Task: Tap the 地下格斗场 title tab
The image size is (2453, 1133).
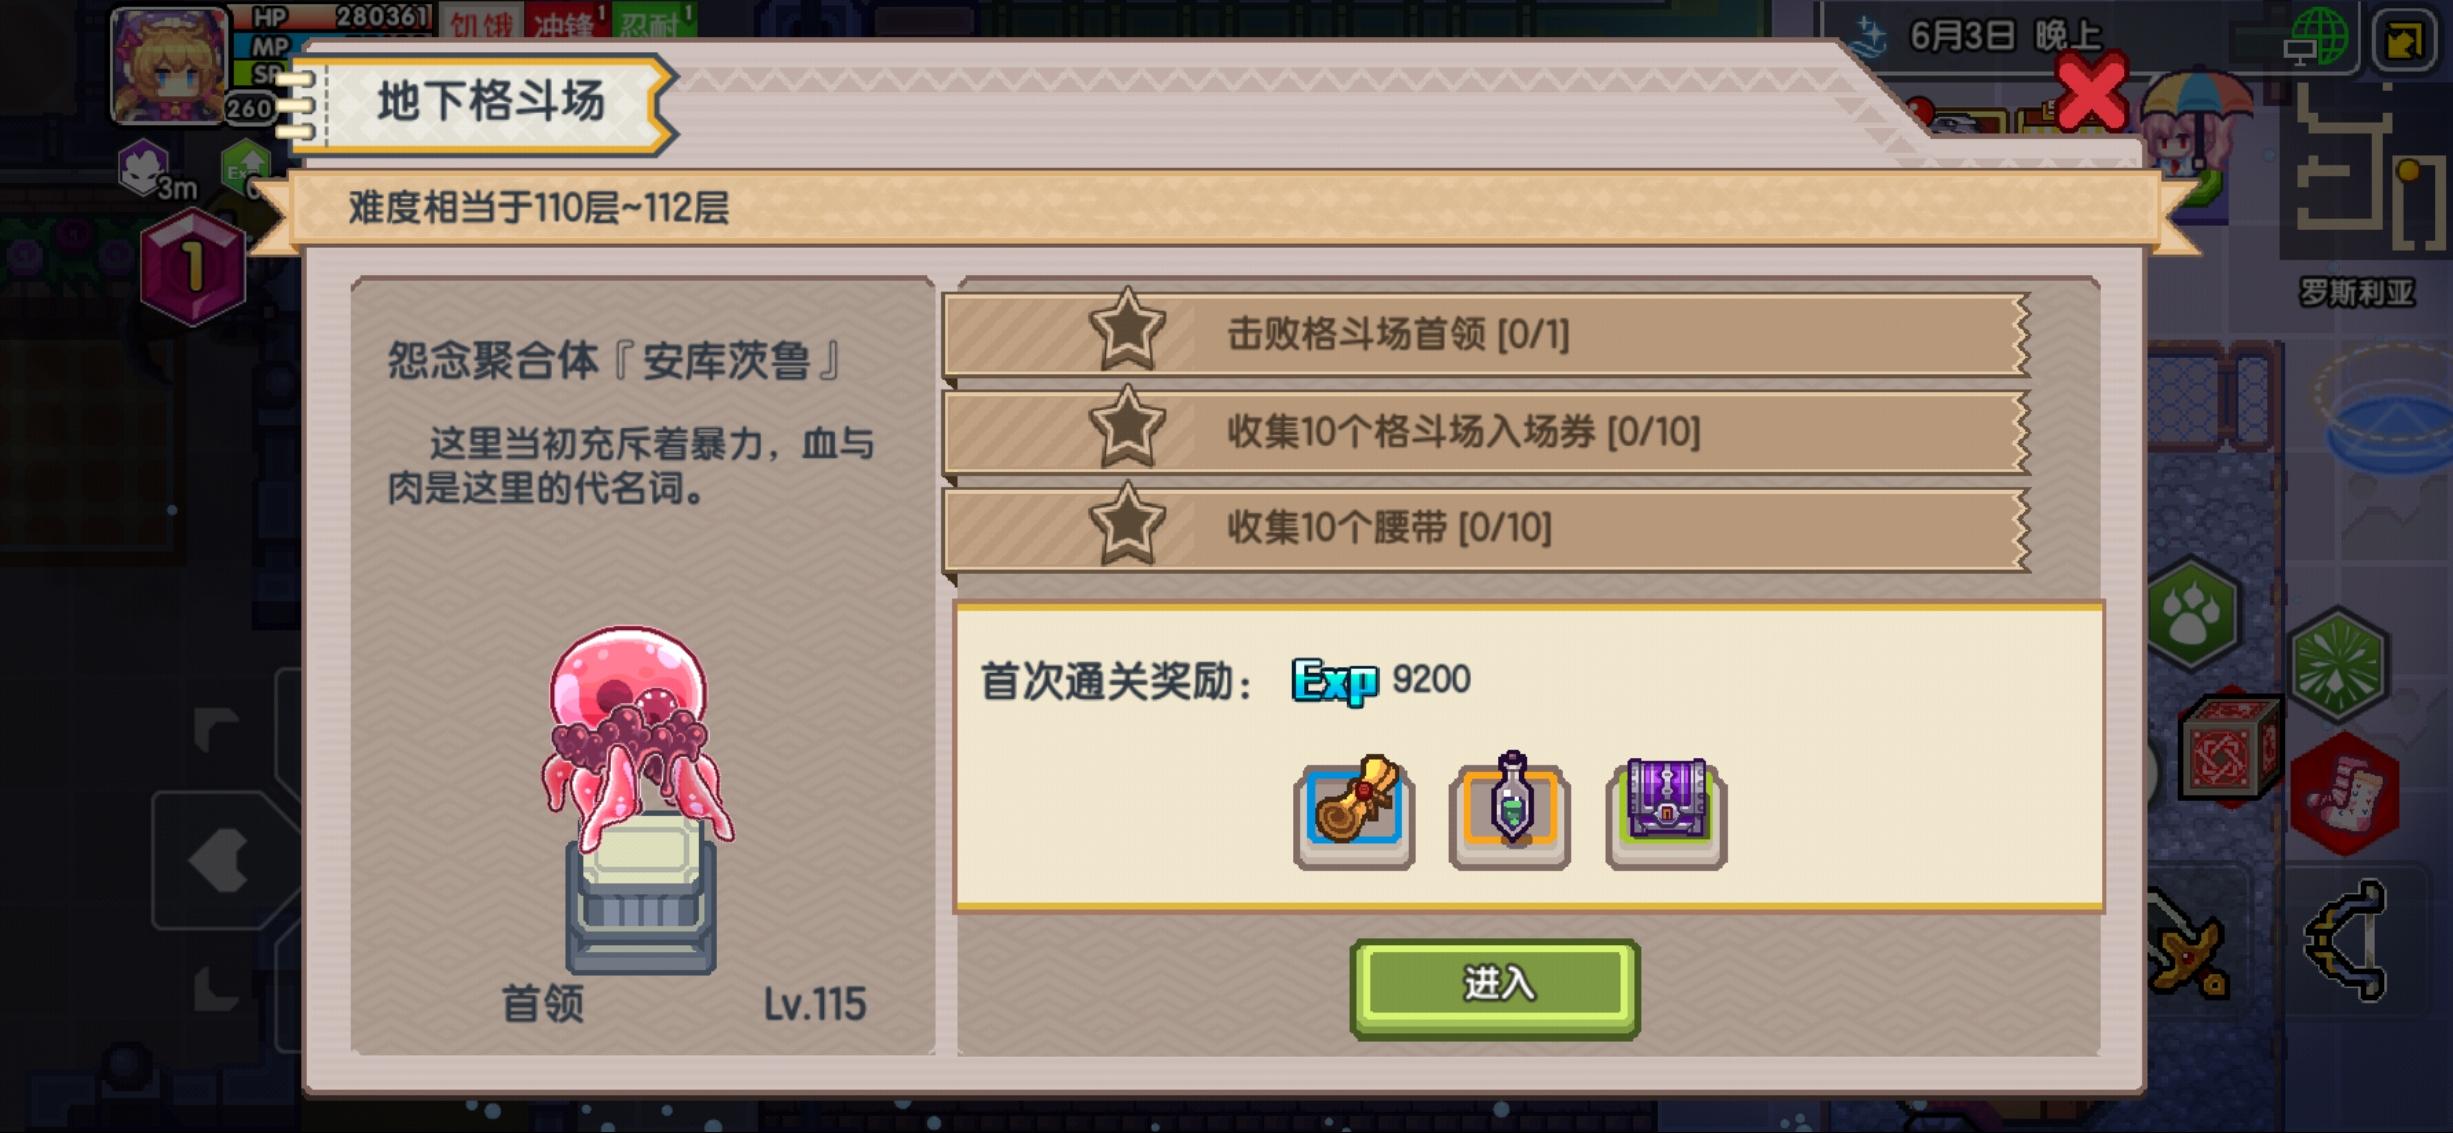Action: 490,103
